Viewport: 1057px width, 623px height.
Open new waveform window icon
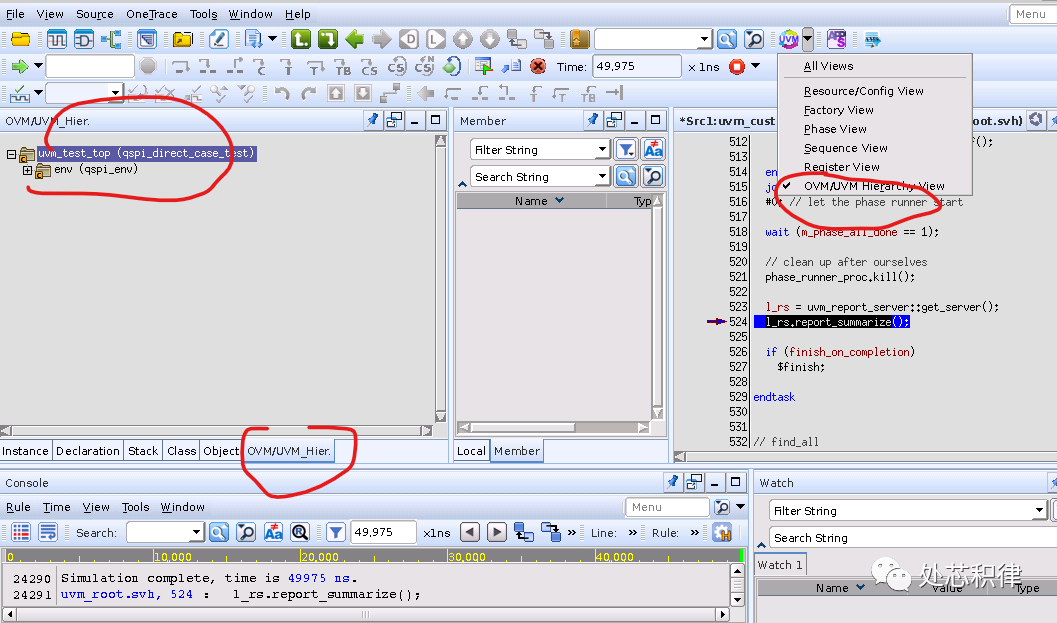[56, 39]
